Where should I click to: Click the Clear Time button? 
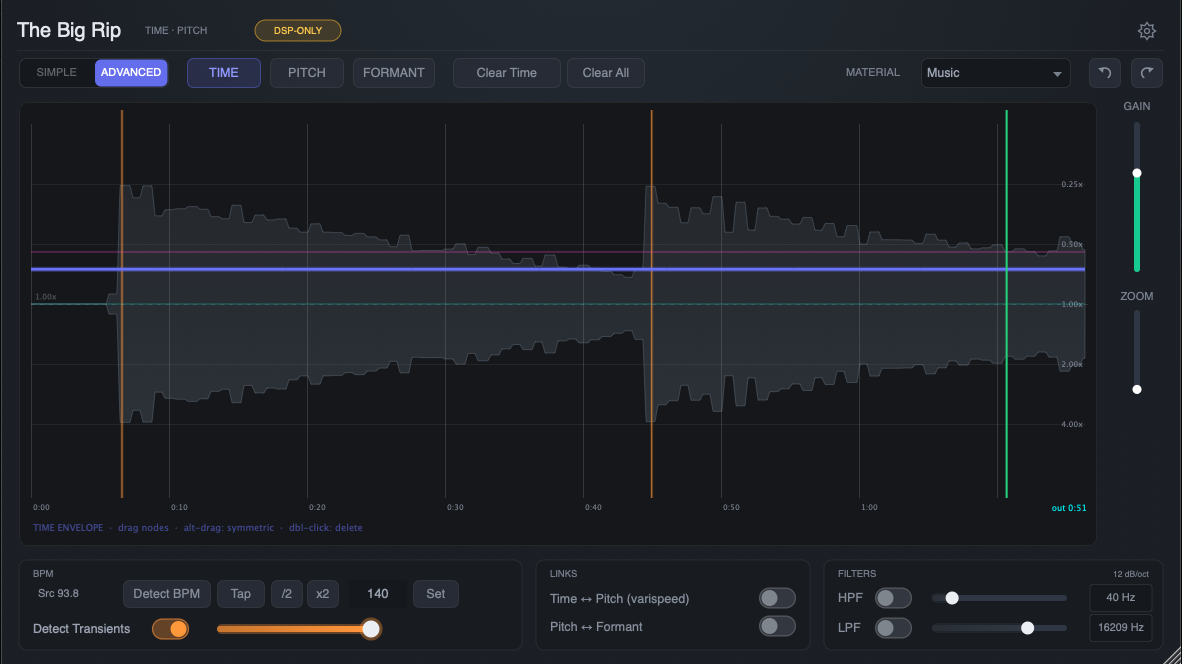pyautogui.click(x=507, y=73)
